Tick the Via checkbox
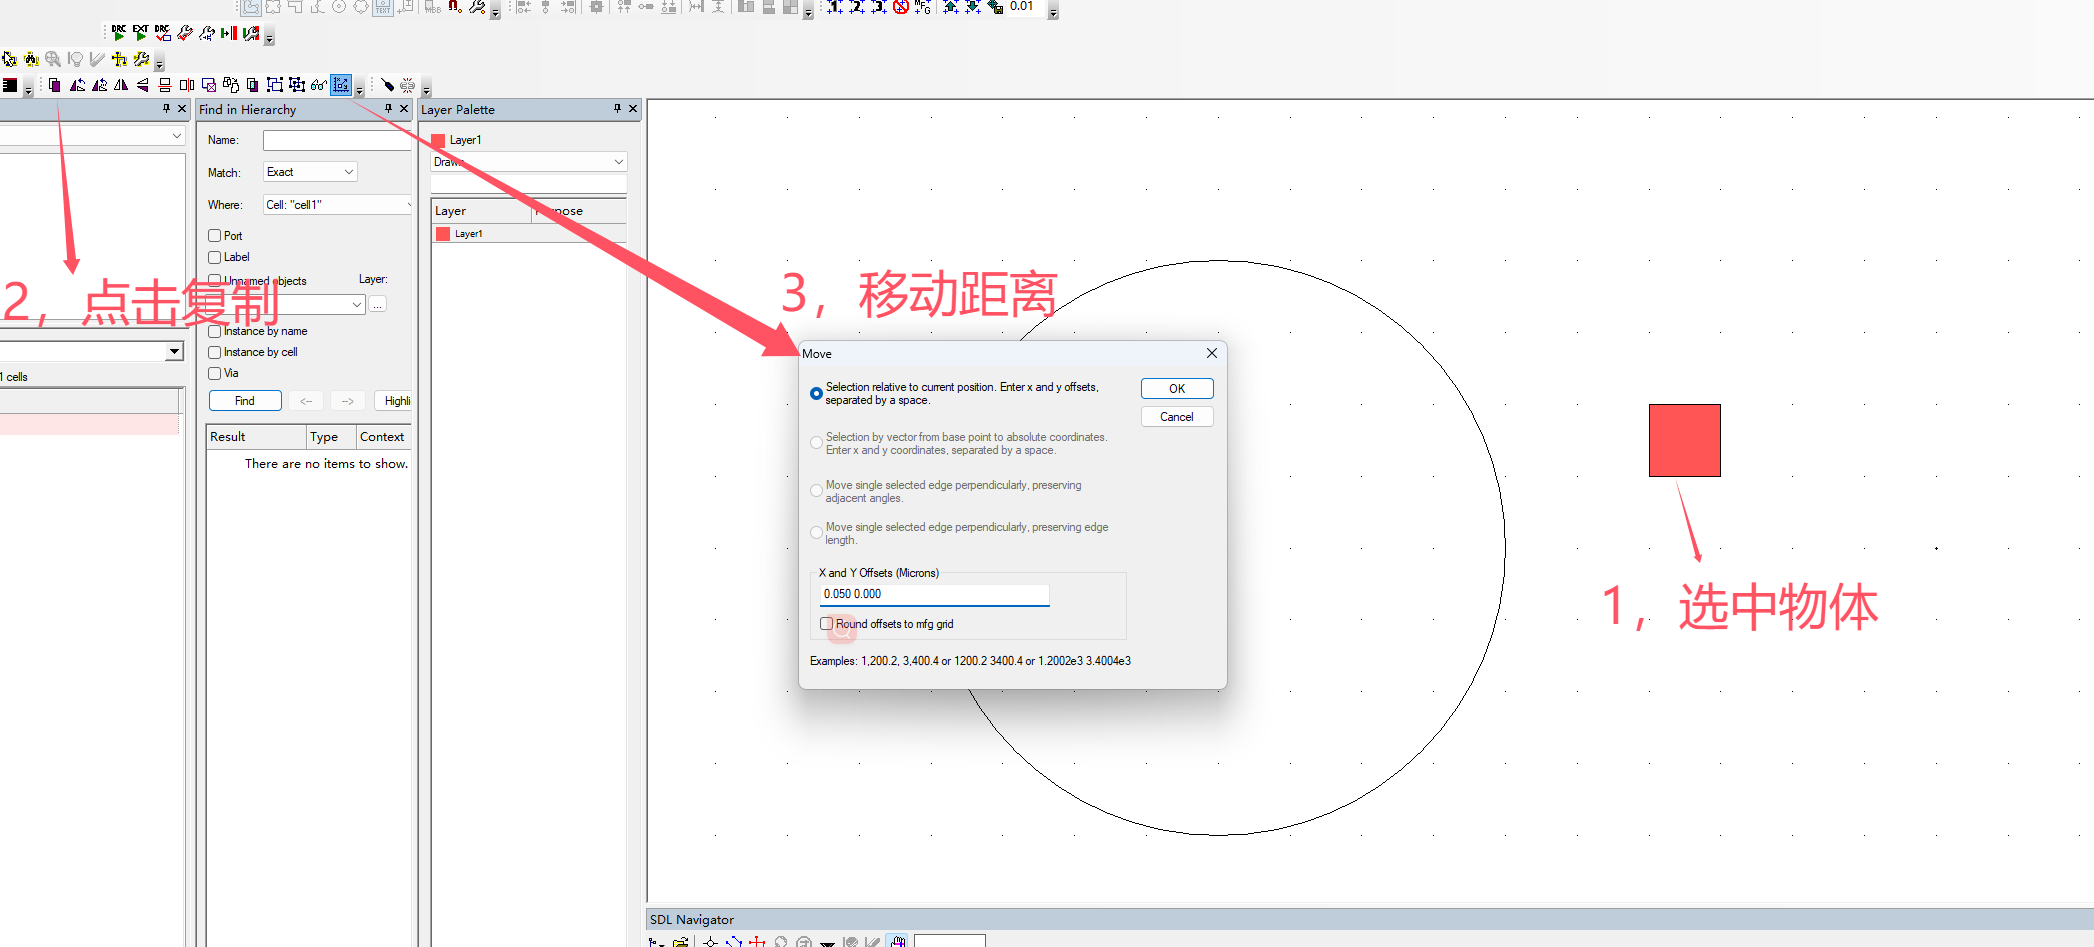The width and height of the screenshot is (2094, 947). (x=214, y=373)
